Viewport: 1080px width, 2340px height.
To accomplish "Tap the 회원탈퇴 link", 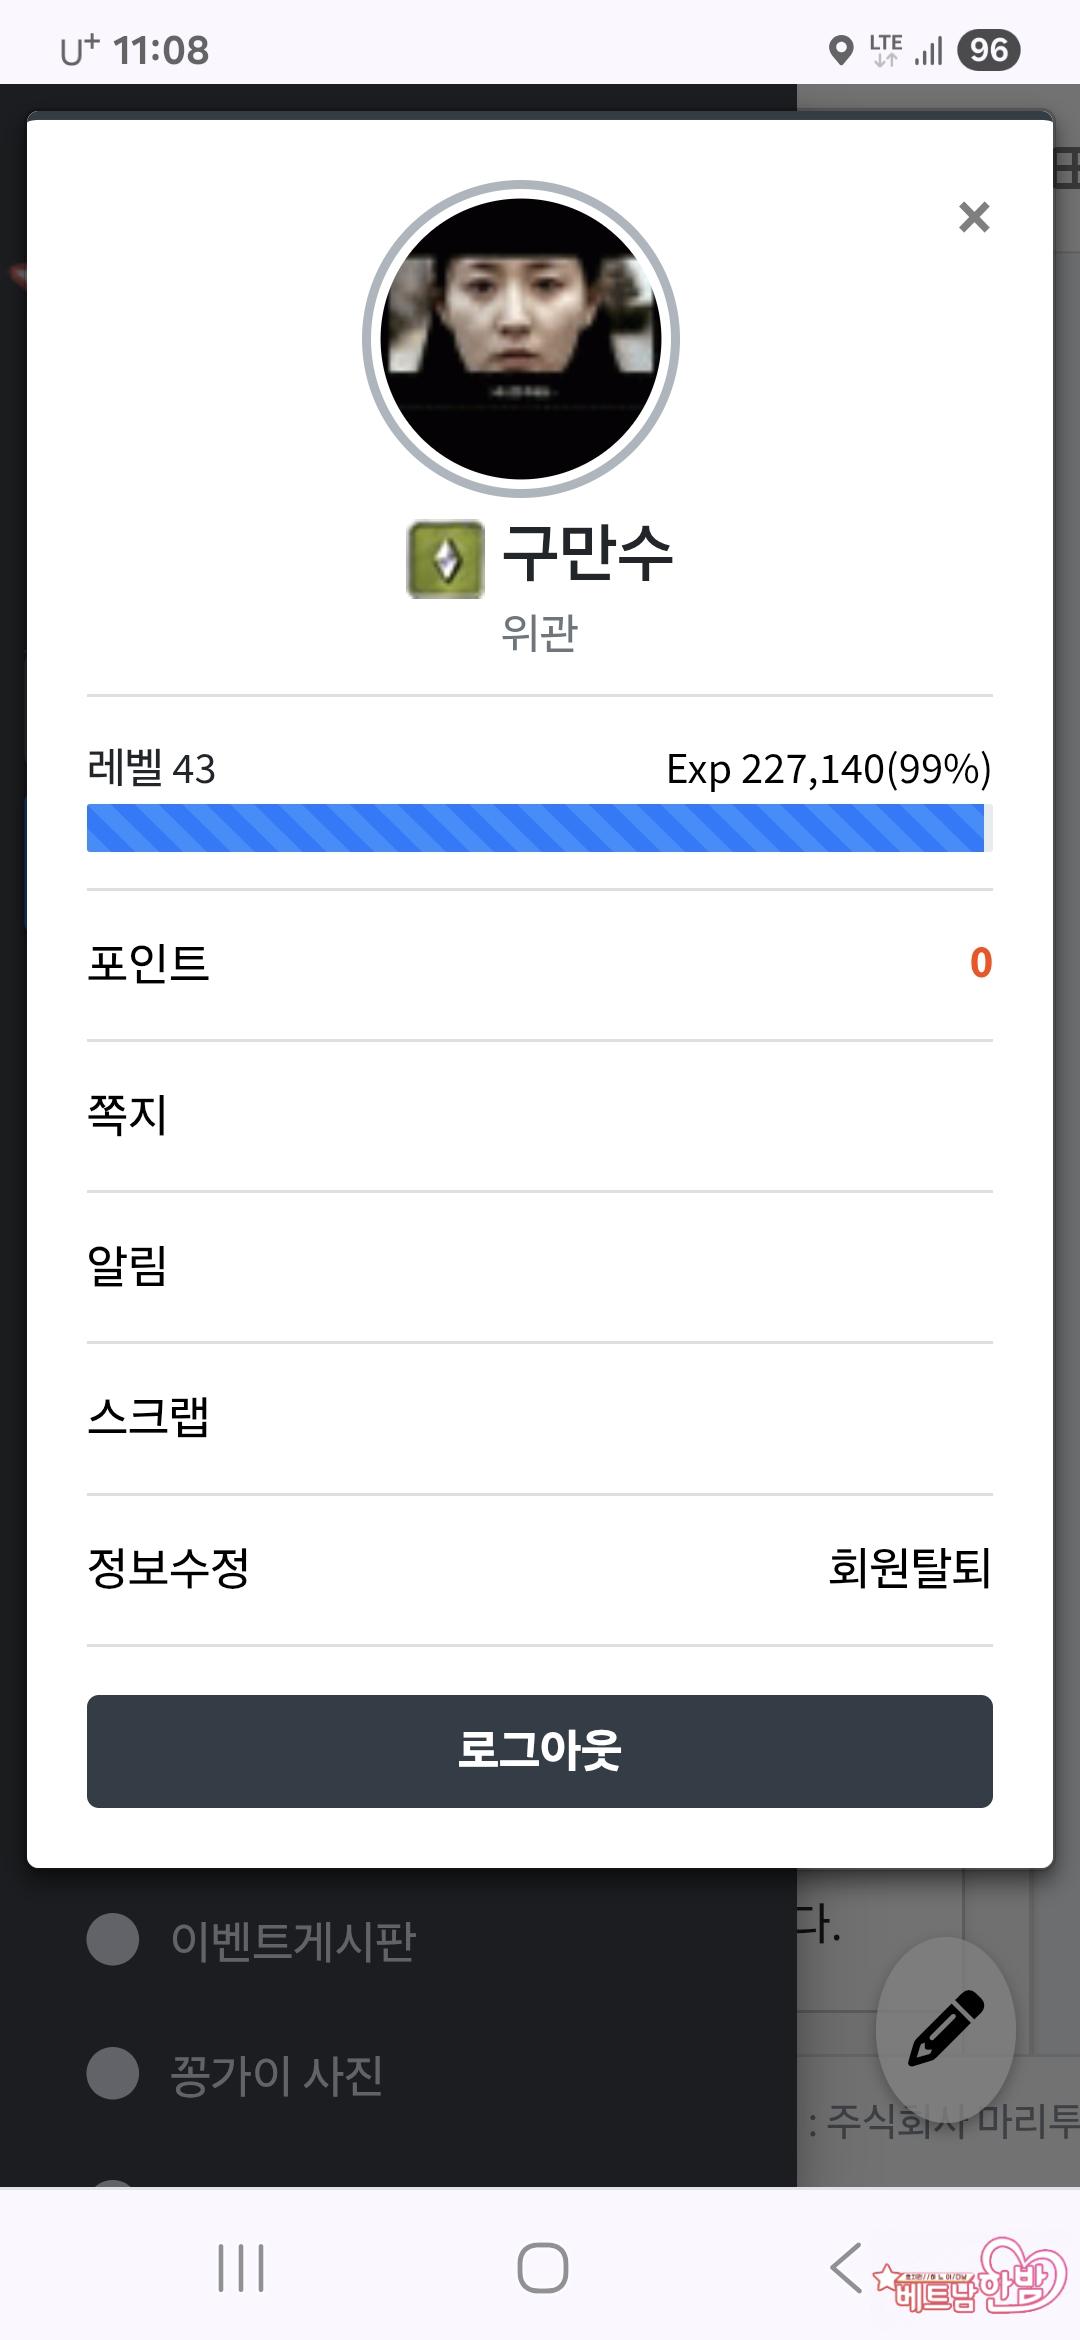I will (x=909, y=1568).
